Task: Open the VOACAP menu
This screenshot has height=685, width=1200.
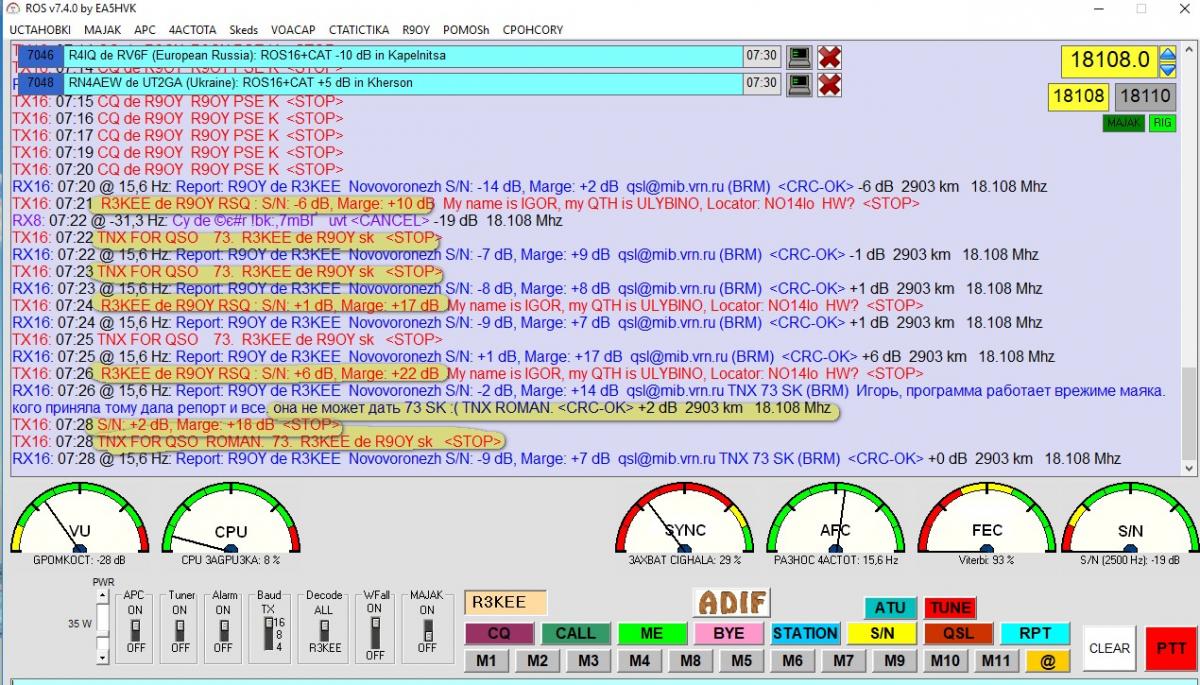Action: [292, 30]
